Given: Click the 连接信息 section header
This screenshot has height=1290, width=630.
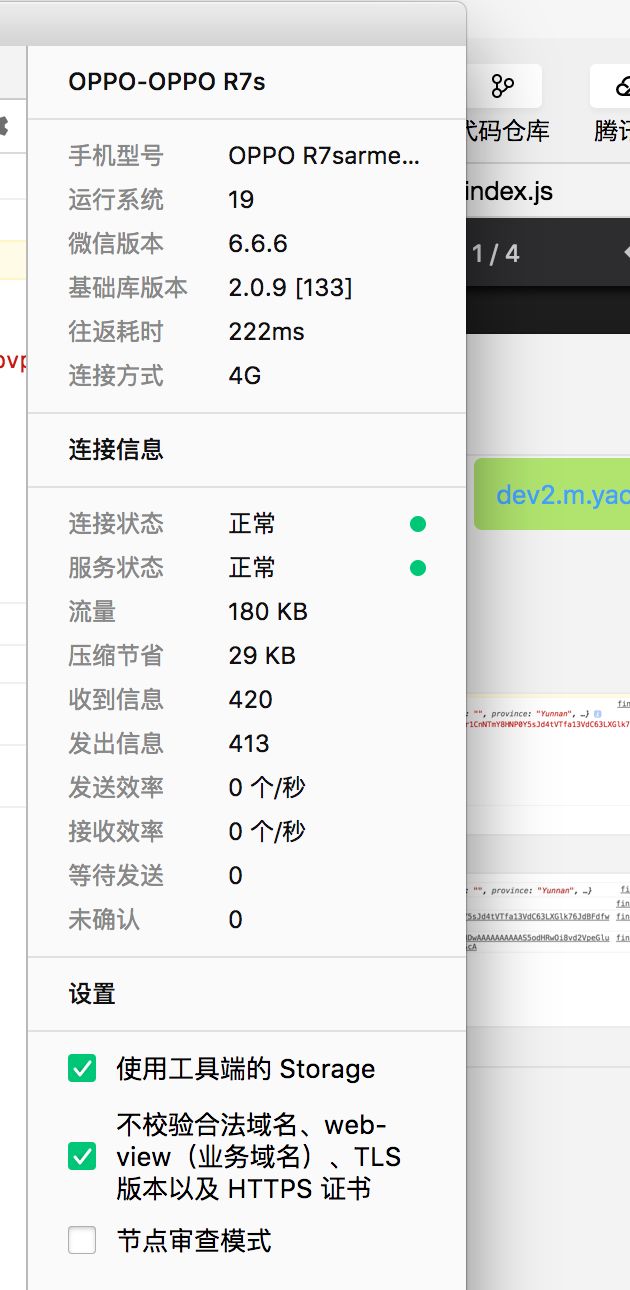Looking at the screenshot, I should pyautogui.click(x=116, y=450).
